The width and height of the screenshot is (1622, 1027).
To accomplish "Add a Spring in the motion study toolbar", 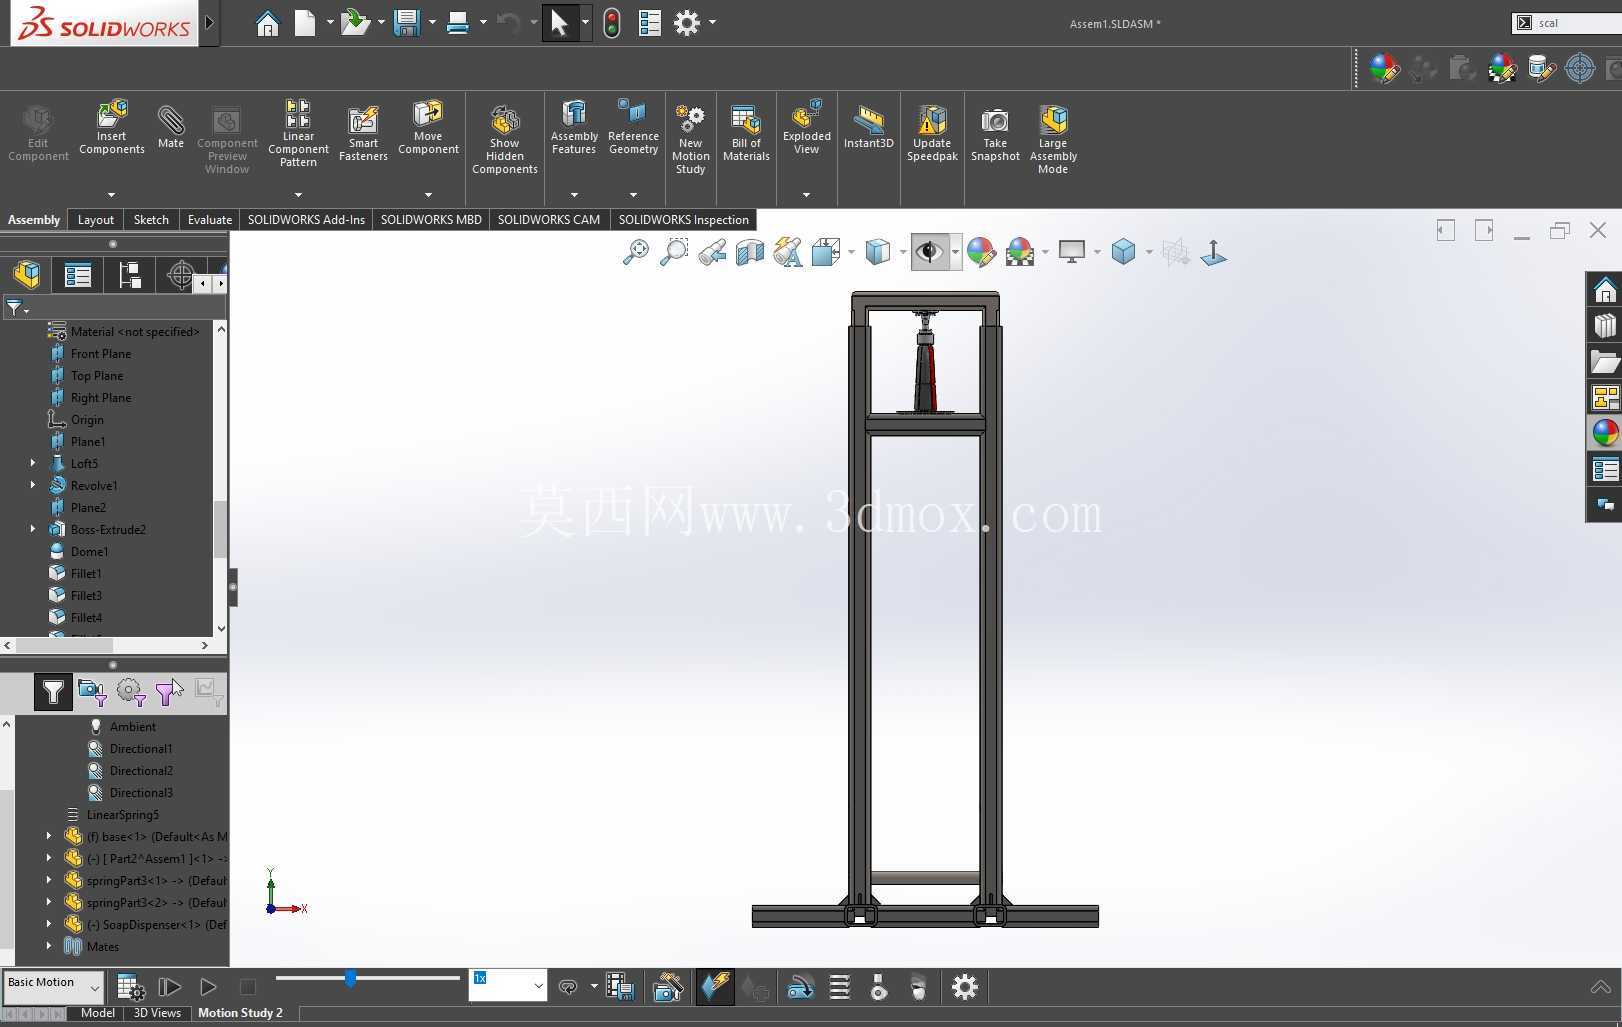I will 840,988.
